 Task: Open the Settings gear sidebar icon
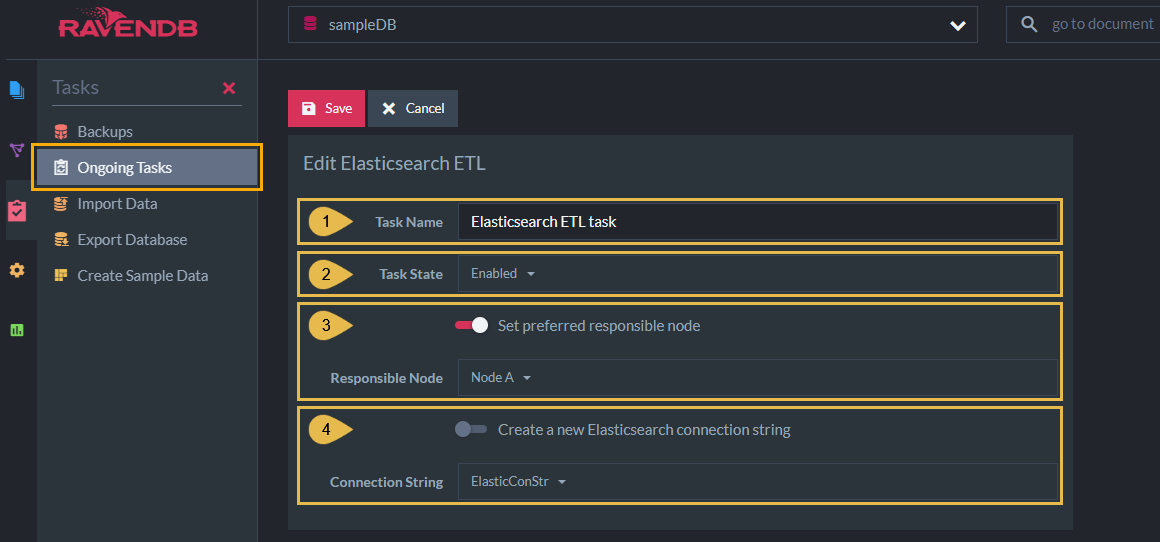pyautogui.click(x=17, y=271)
